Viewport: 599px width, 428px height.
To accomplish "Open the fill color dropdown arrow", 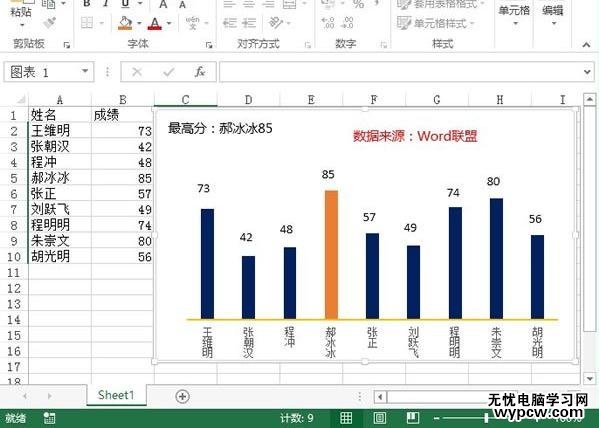I will (139, 23).
